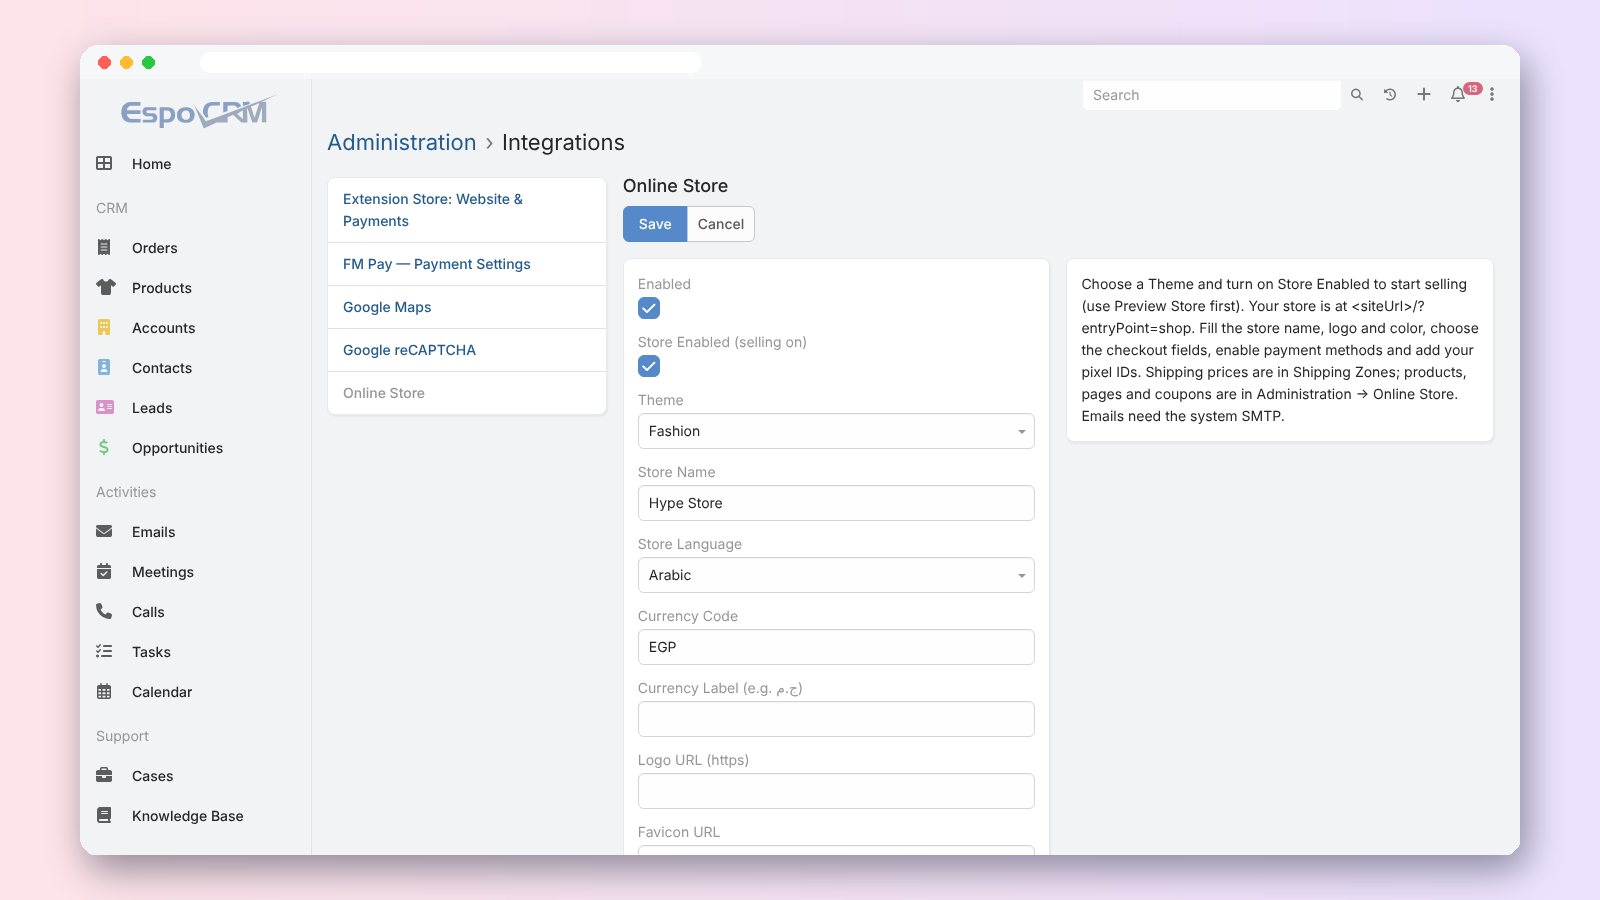Select FM Pay — Payment Settings
The image size is (1600, 900).
click(x=467, y=264)
